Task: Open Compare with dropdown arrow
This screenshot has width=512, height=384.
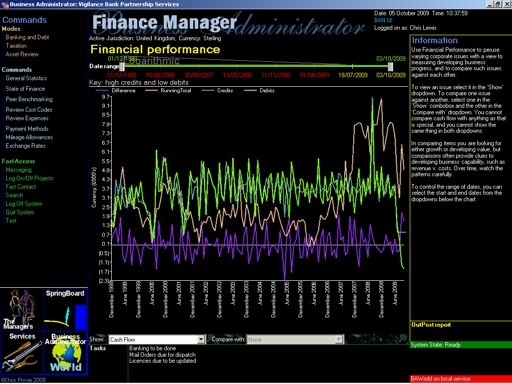Action: (339, 340)
